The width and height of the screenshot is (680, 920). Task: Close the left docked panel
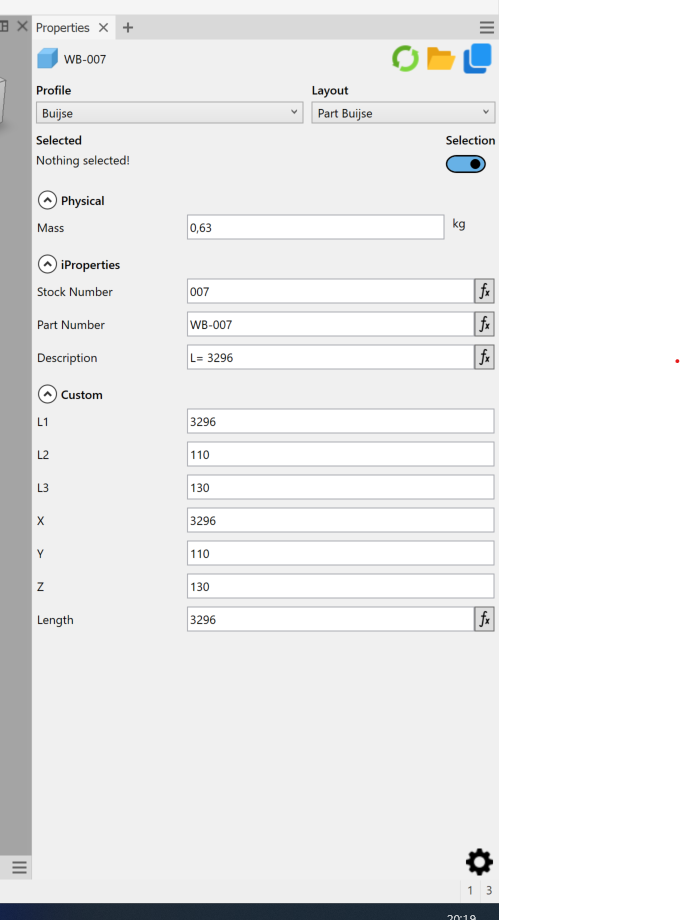coord(22,26)
